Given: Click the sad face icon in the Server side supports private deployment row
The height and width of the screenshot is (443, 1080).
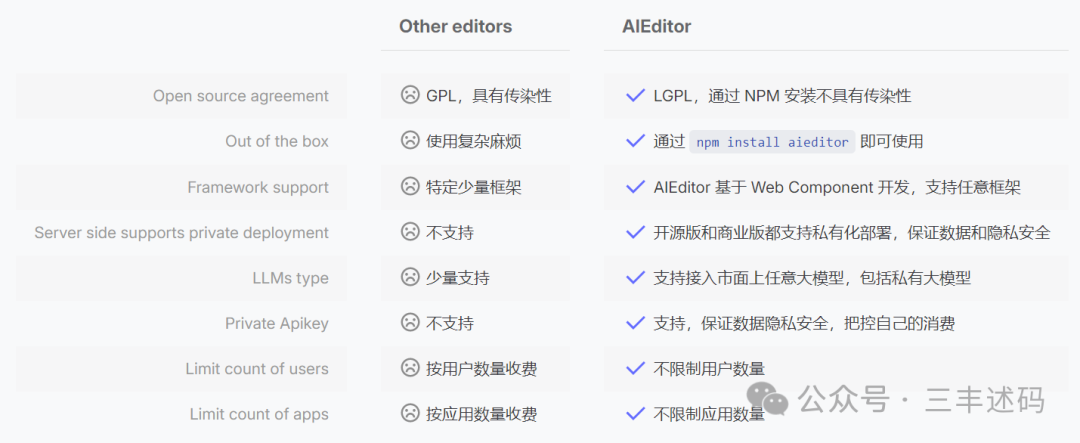Looking at the screenshot, I should (410, 231).
